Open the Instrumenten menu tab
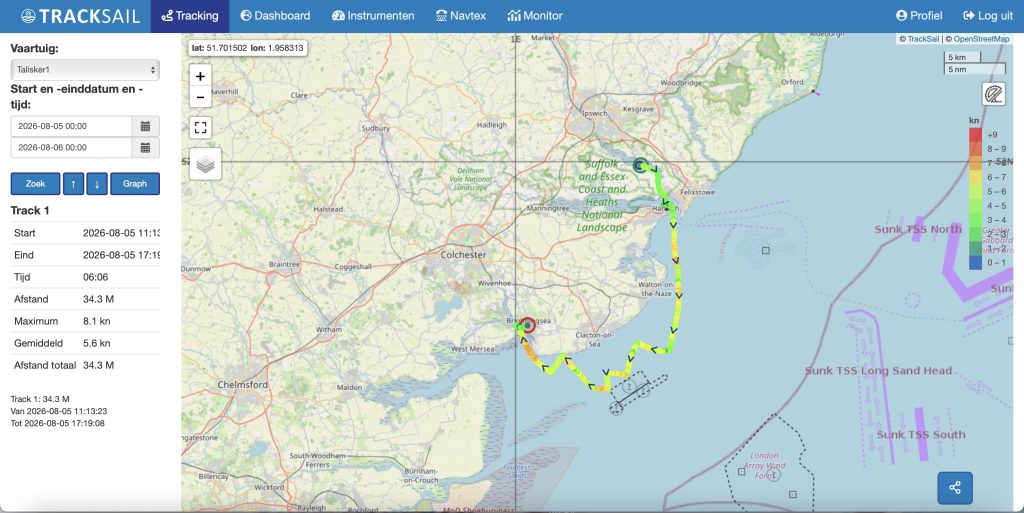Screen dimensions: 1024x513 pyautogui.click(x=373, y=16)
